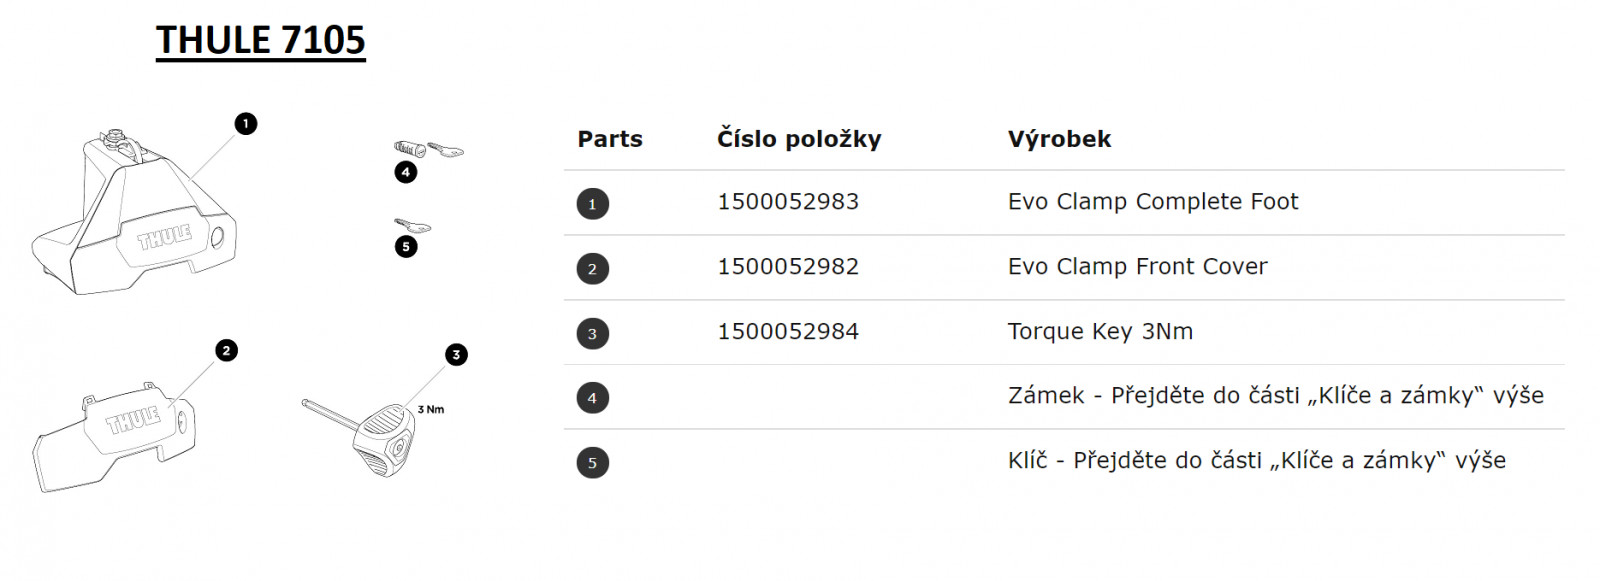1600x581 pixels.
Task: Click item number 1500052982
Action: 788,267
